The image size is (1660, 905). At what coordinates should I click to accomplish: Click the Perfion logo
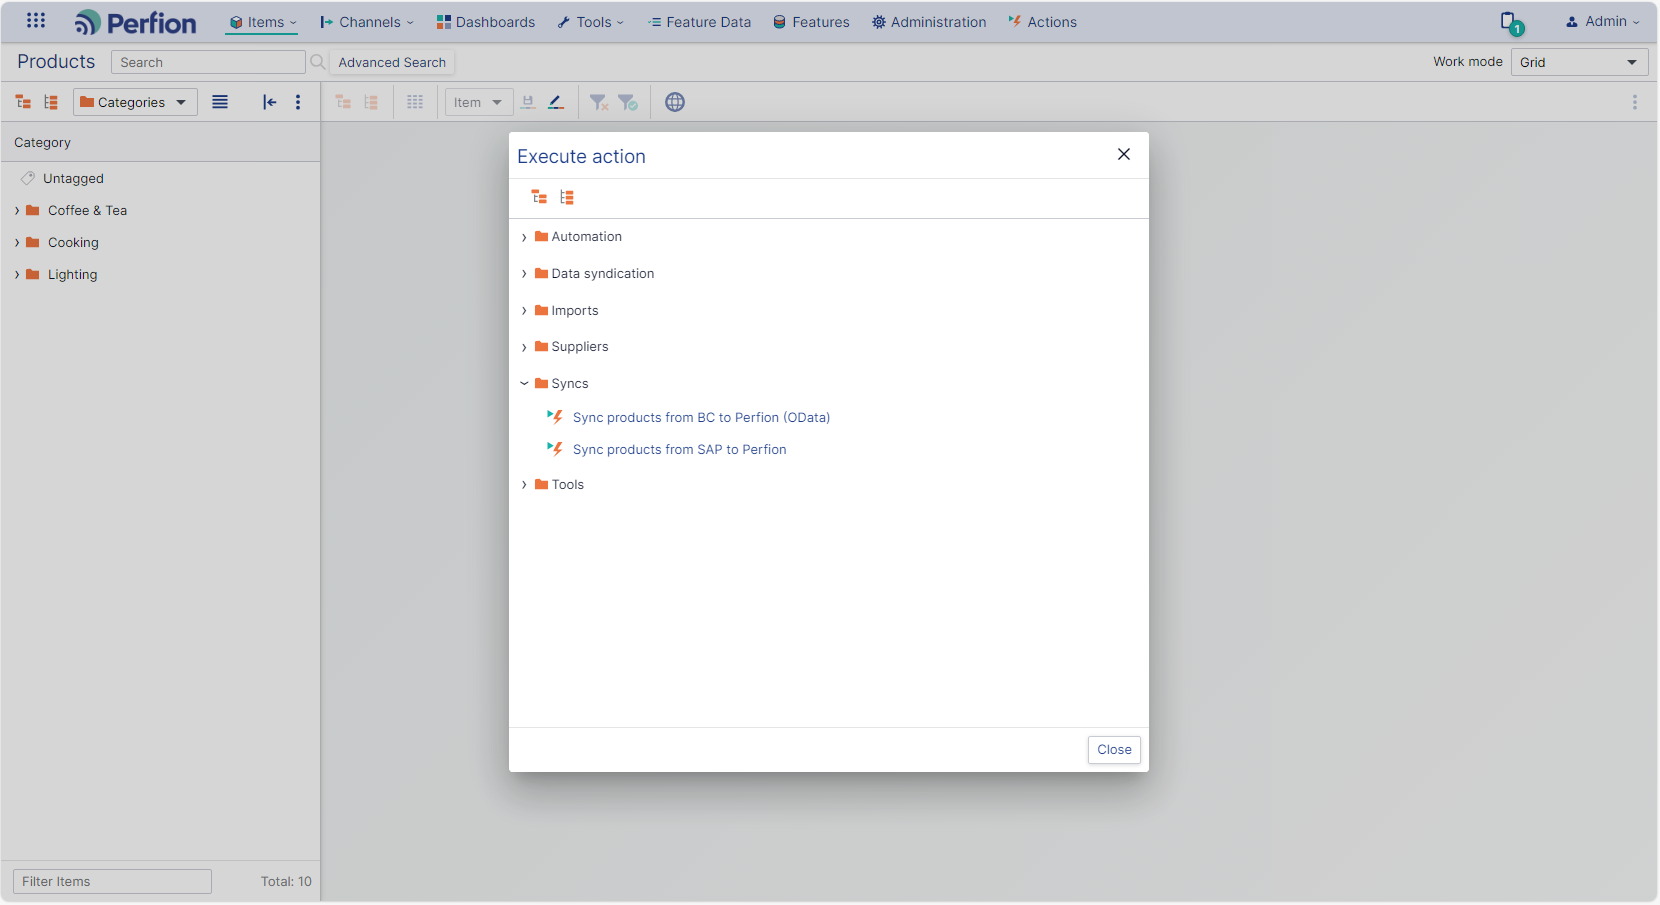136,22
